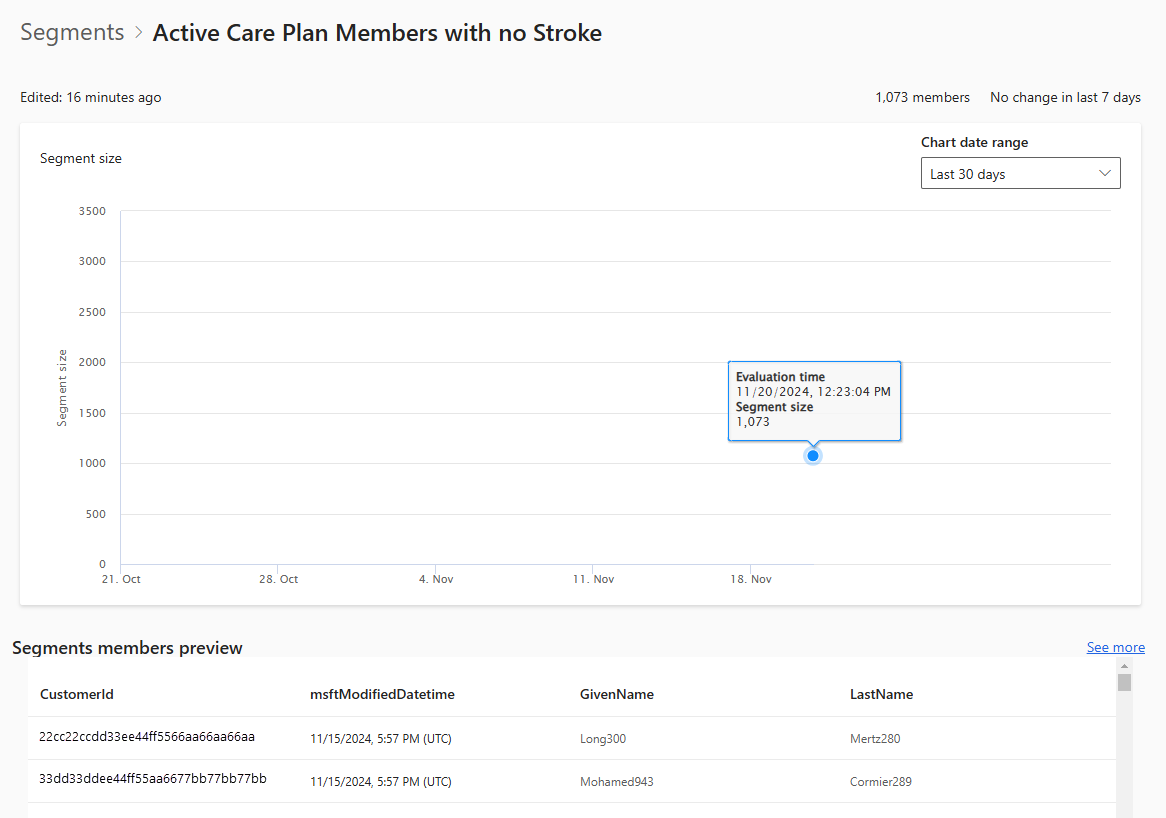Viewport: 1166px width, 818px height.
Task: Navigate back via the Segments breadcrumb
Action: tap(71, 32)
